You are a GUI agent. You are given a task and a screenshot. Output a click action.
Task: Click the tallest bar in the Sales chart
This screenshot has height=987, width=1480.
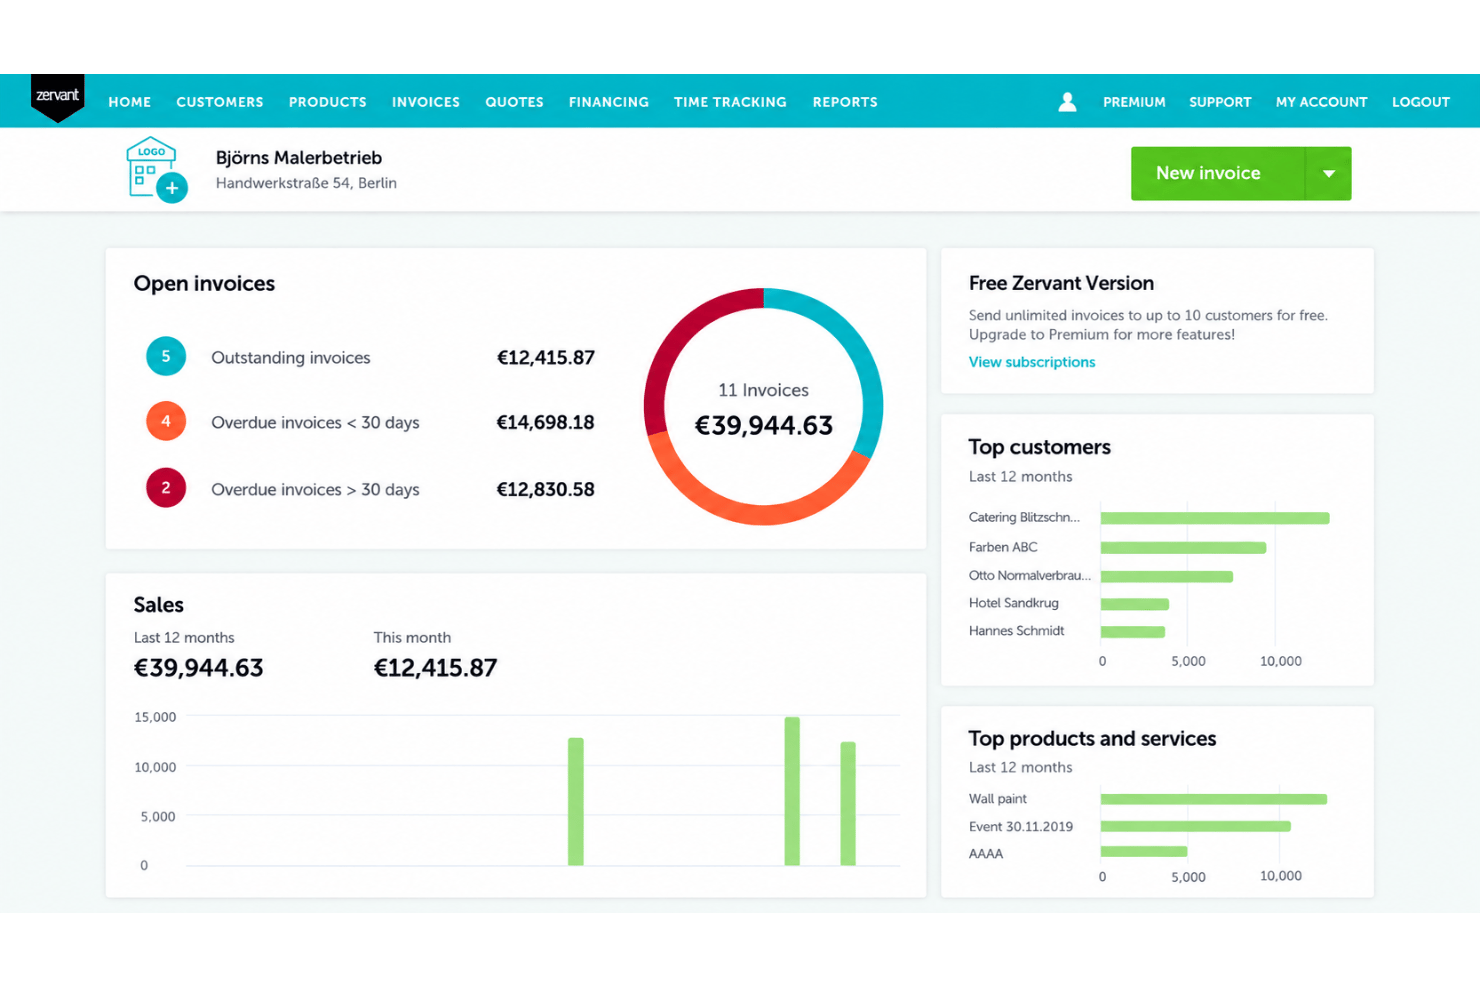pyautogui.click(x=792, y=791)
